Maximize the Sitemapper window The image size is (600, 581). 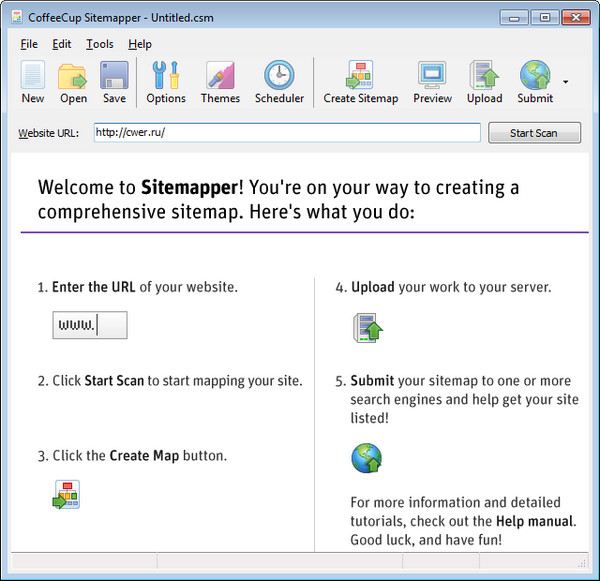pos(545,18)
